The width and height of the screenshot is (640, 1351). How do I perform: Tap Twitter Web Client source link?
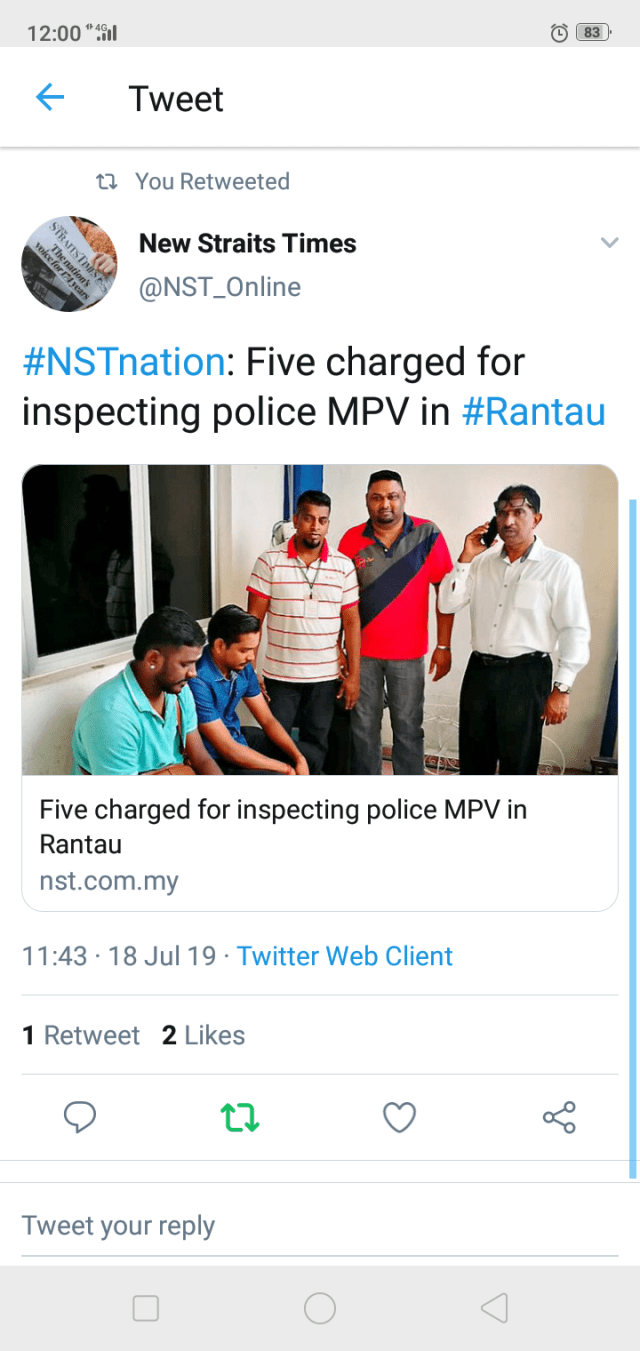click(345, 956)
